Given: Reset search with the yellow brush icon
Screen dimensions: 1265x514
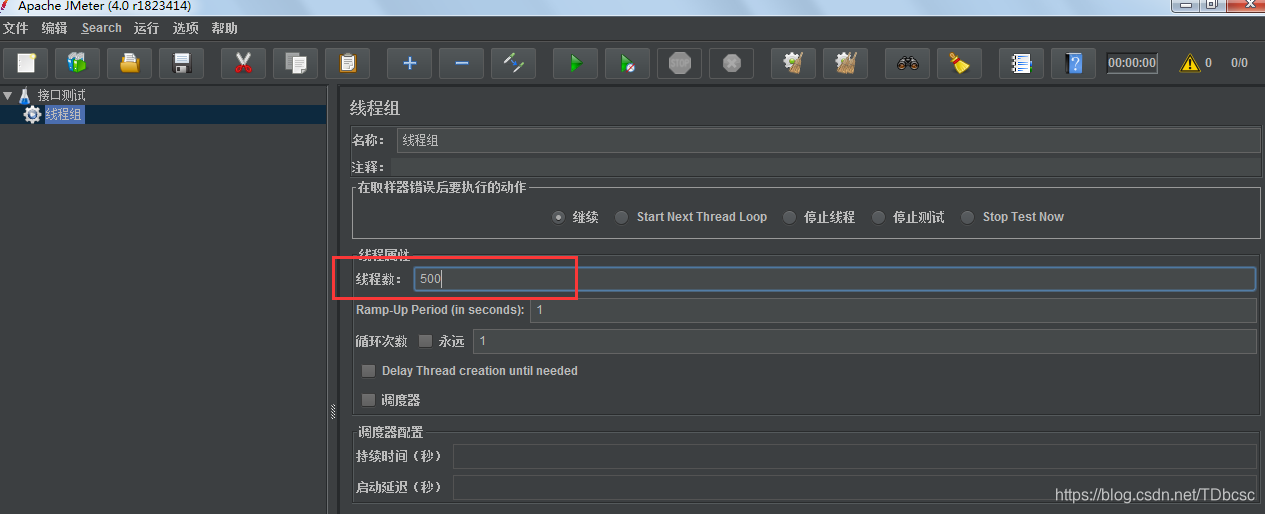Looking at the screenshot, I should pos(960,63).
